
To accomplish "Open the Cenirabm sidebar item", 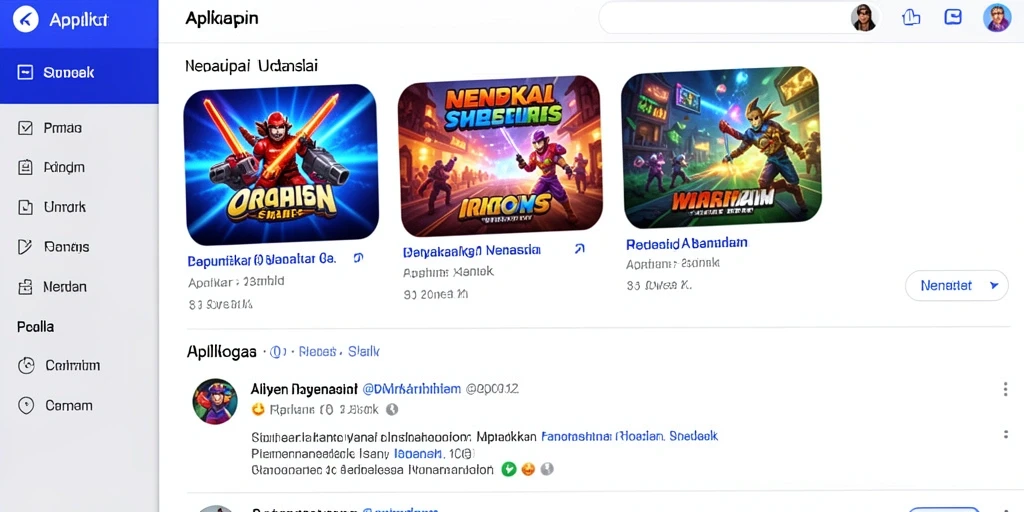I will point(72,366).
